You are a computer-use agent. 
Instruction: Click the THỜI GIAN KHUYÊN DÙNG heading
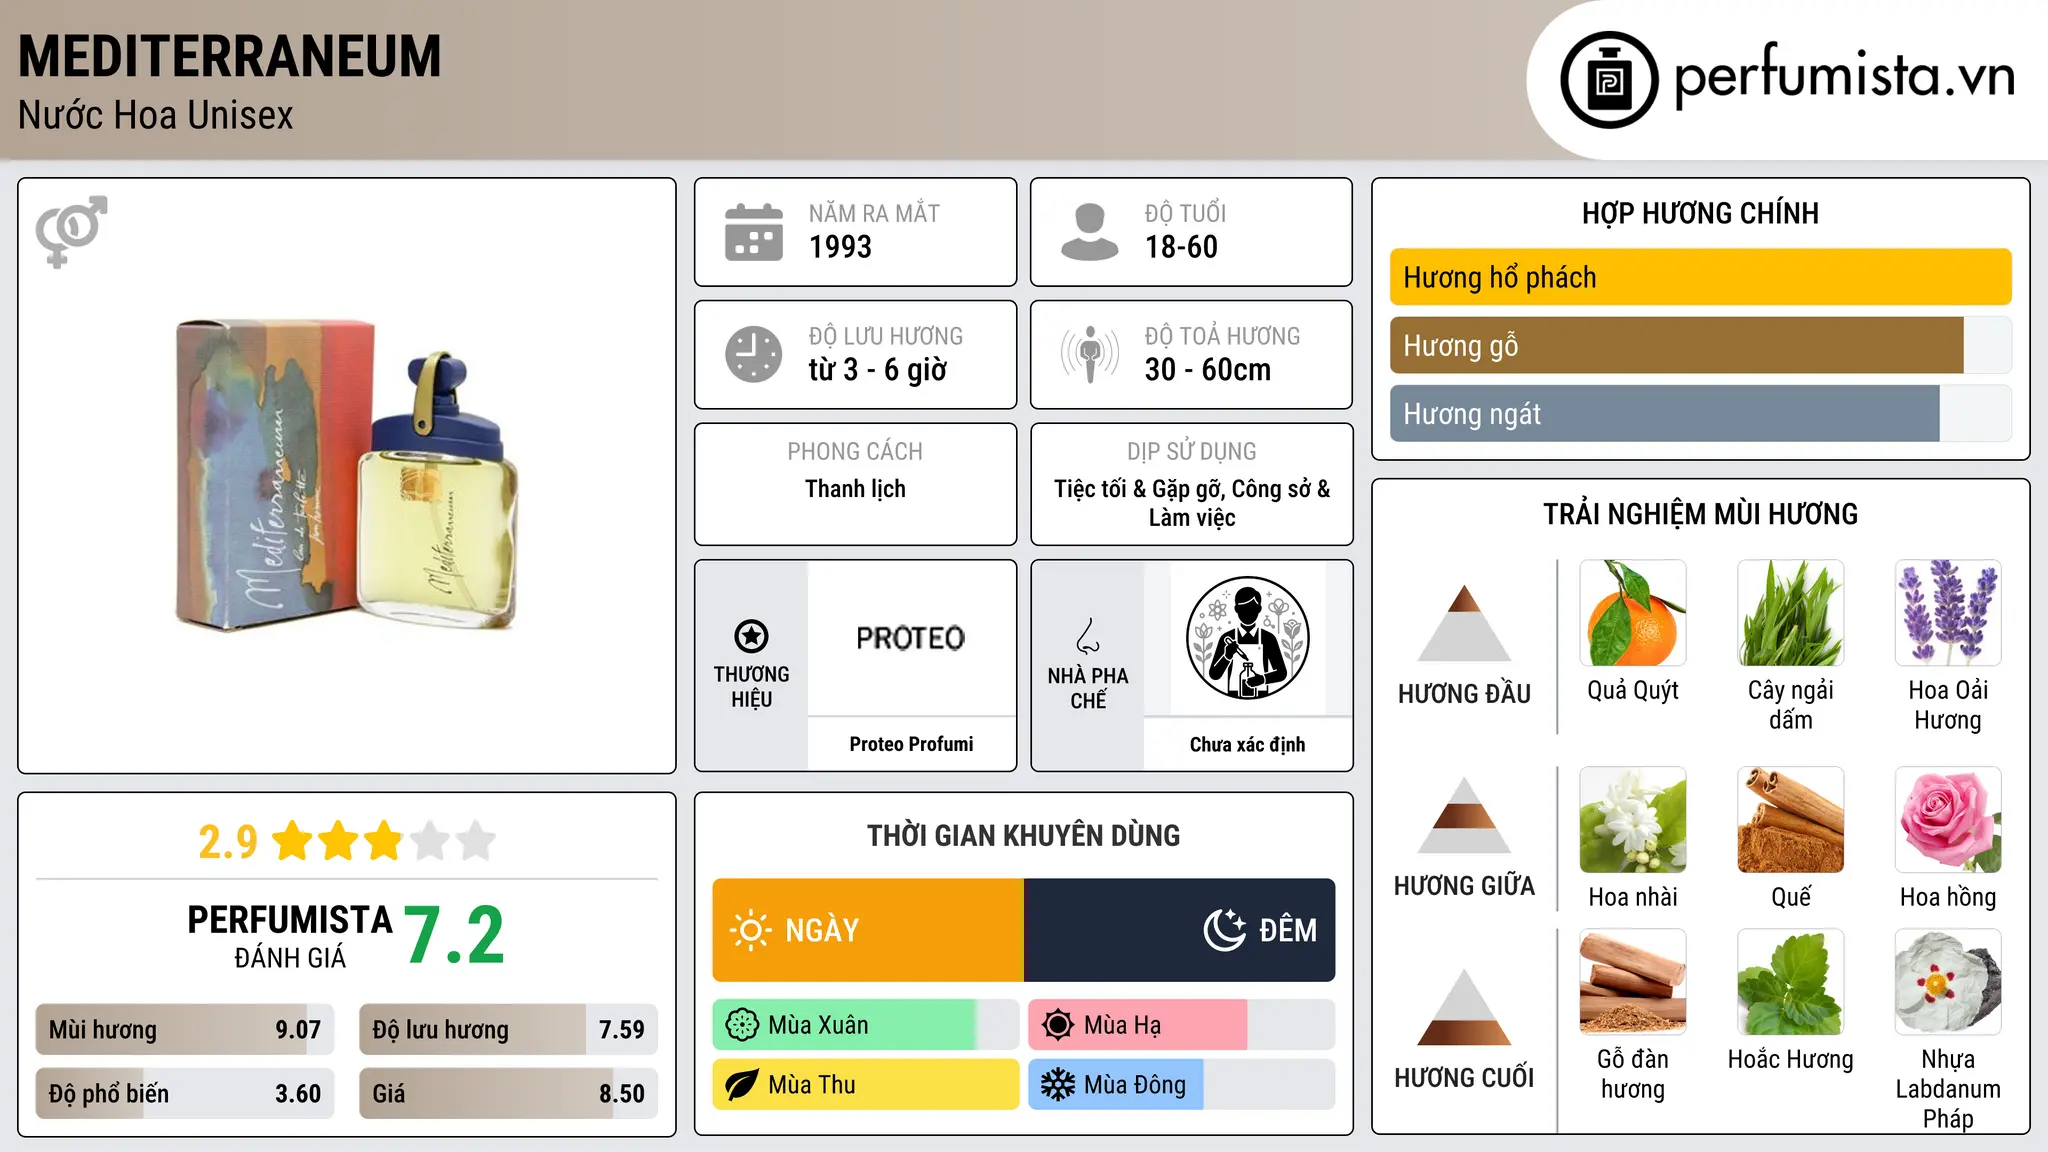point(1024,835)
